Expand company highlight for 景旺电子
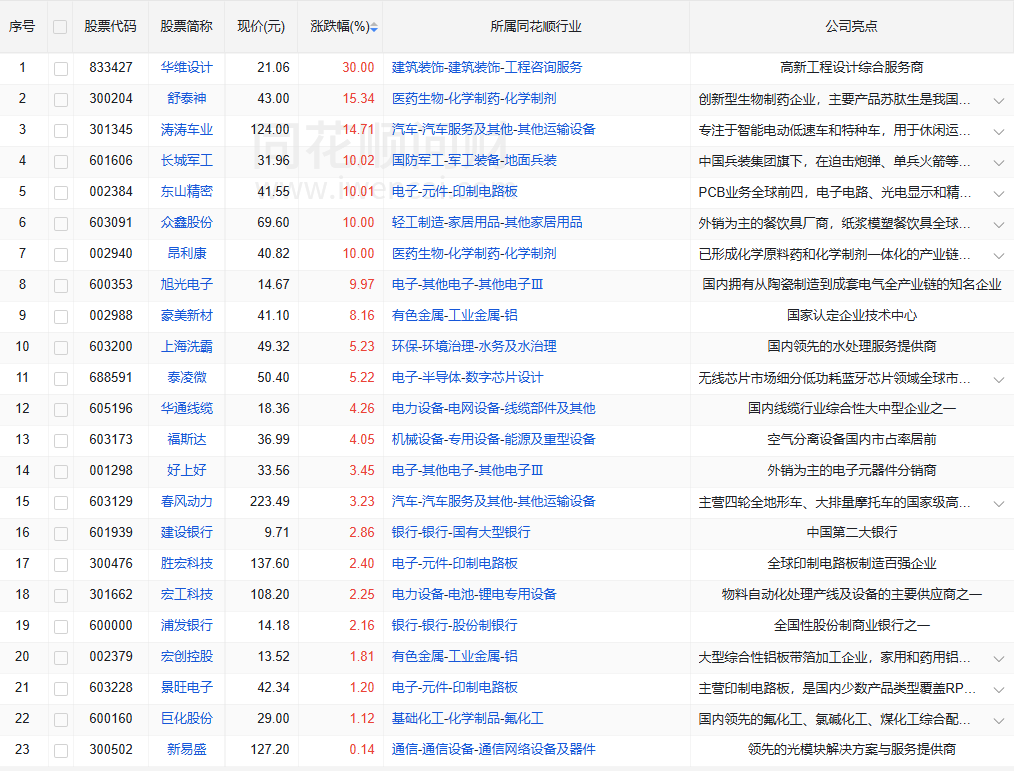 coord(998,690)
